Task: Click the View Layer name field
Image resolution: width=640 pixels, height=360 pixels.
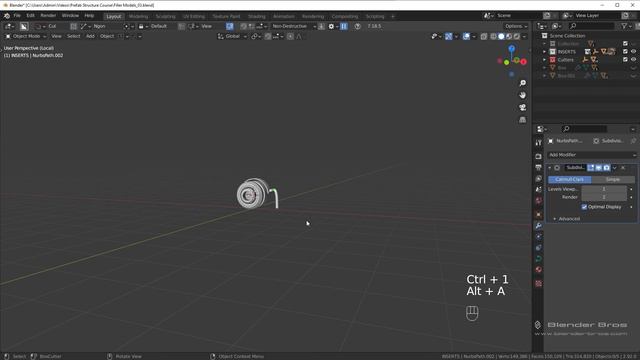Action: [x=597, y=16]
